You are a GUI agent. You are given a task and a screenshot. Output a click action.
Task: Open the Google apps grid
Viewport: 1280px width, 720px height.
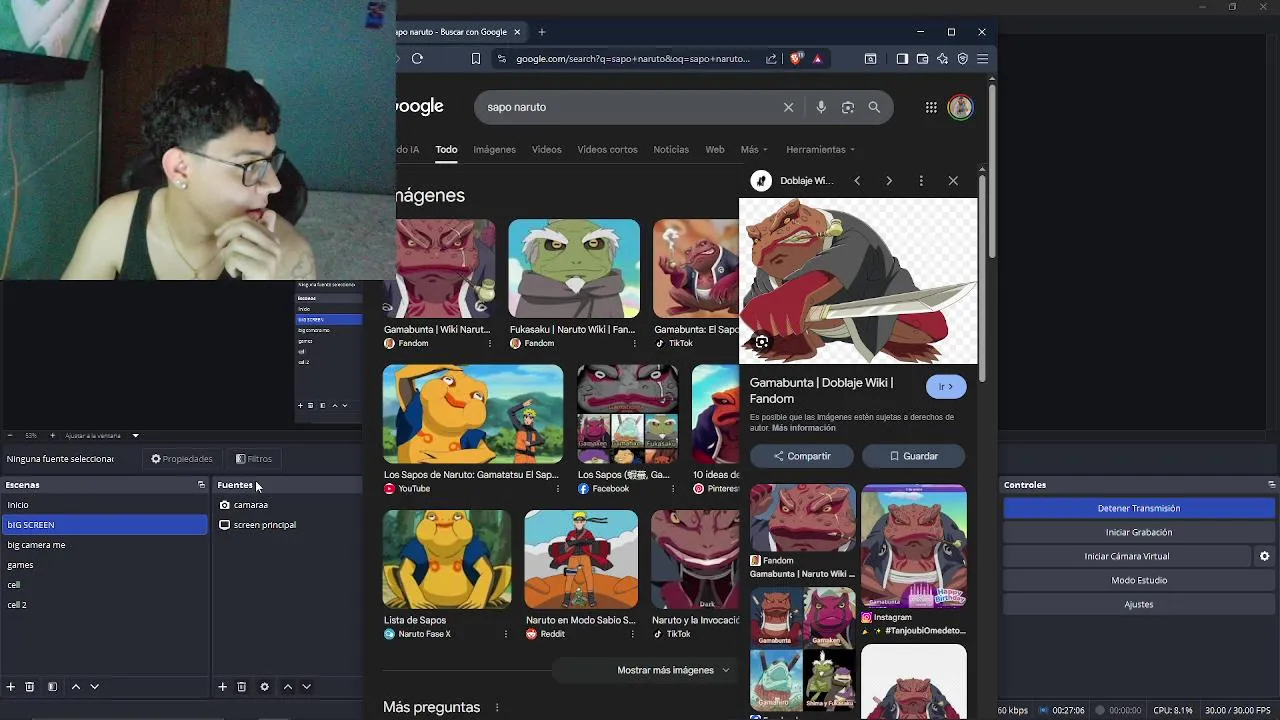click(931, 107)
